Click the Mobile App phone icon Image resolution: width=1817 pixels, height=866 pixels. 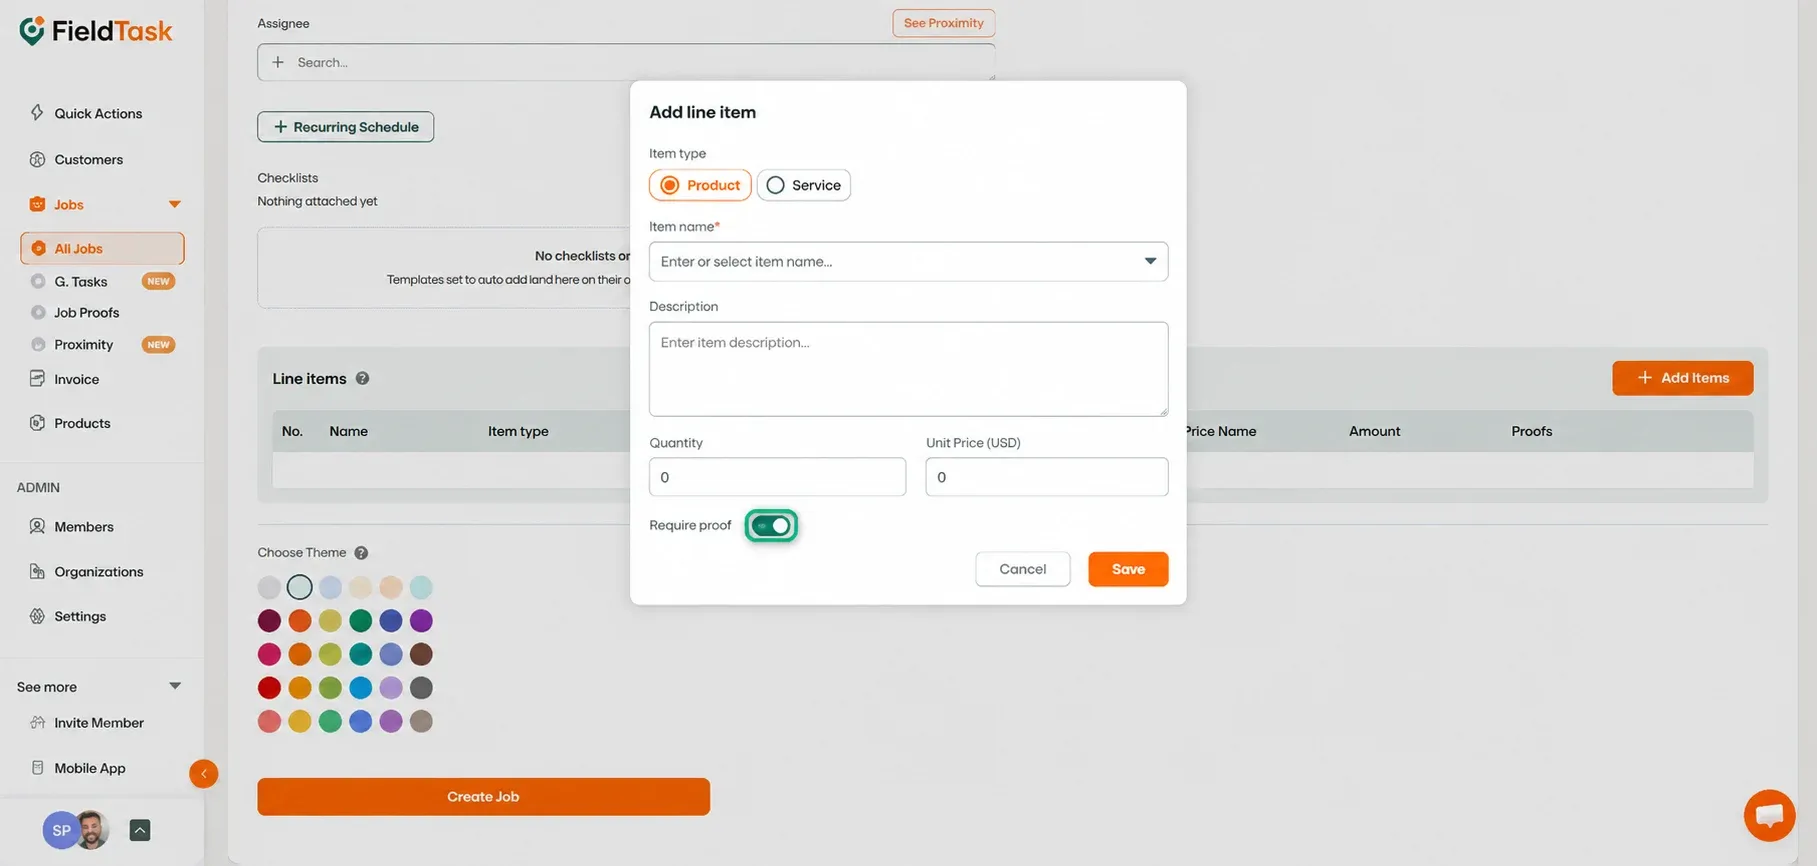point(37,768)
